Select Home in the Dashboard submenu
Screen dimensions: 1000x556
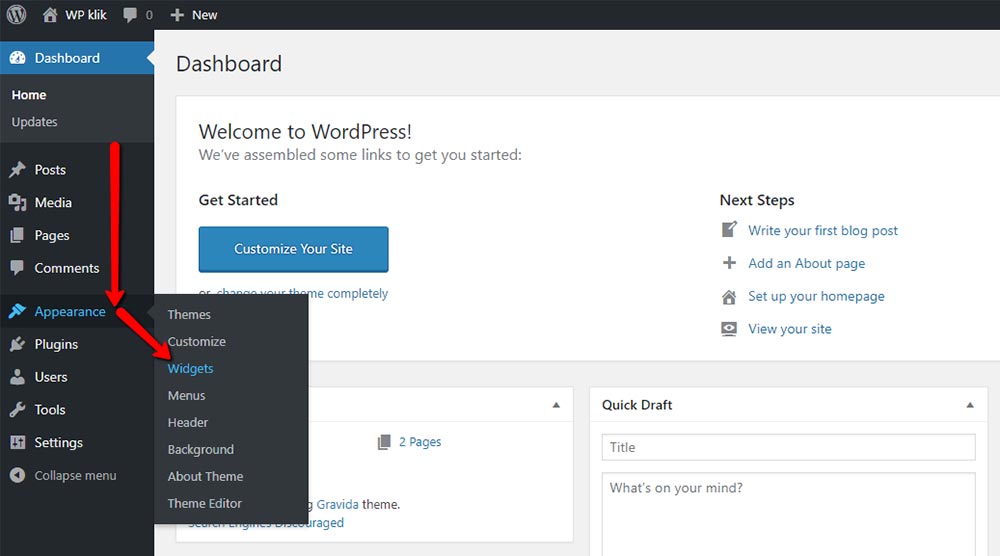pos(29,95)
